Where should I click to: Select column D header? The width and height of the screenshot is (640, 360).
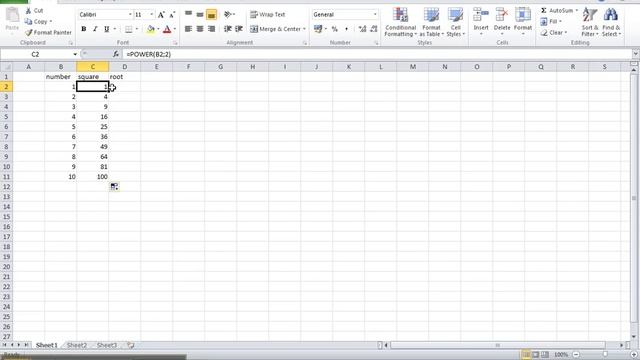[x=124, y=67]
